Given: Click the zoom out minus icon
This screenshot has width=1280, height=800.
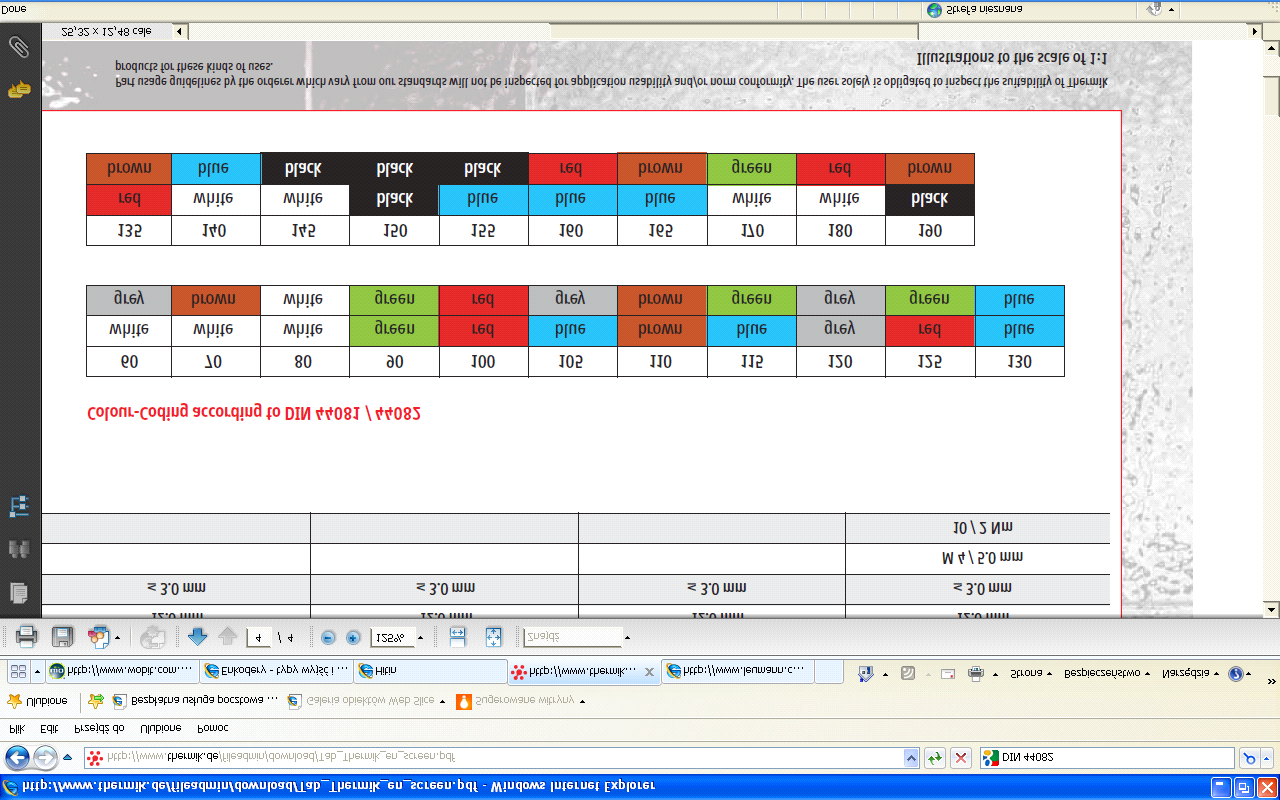Looking at the screenshot, I should coord(328,637).
